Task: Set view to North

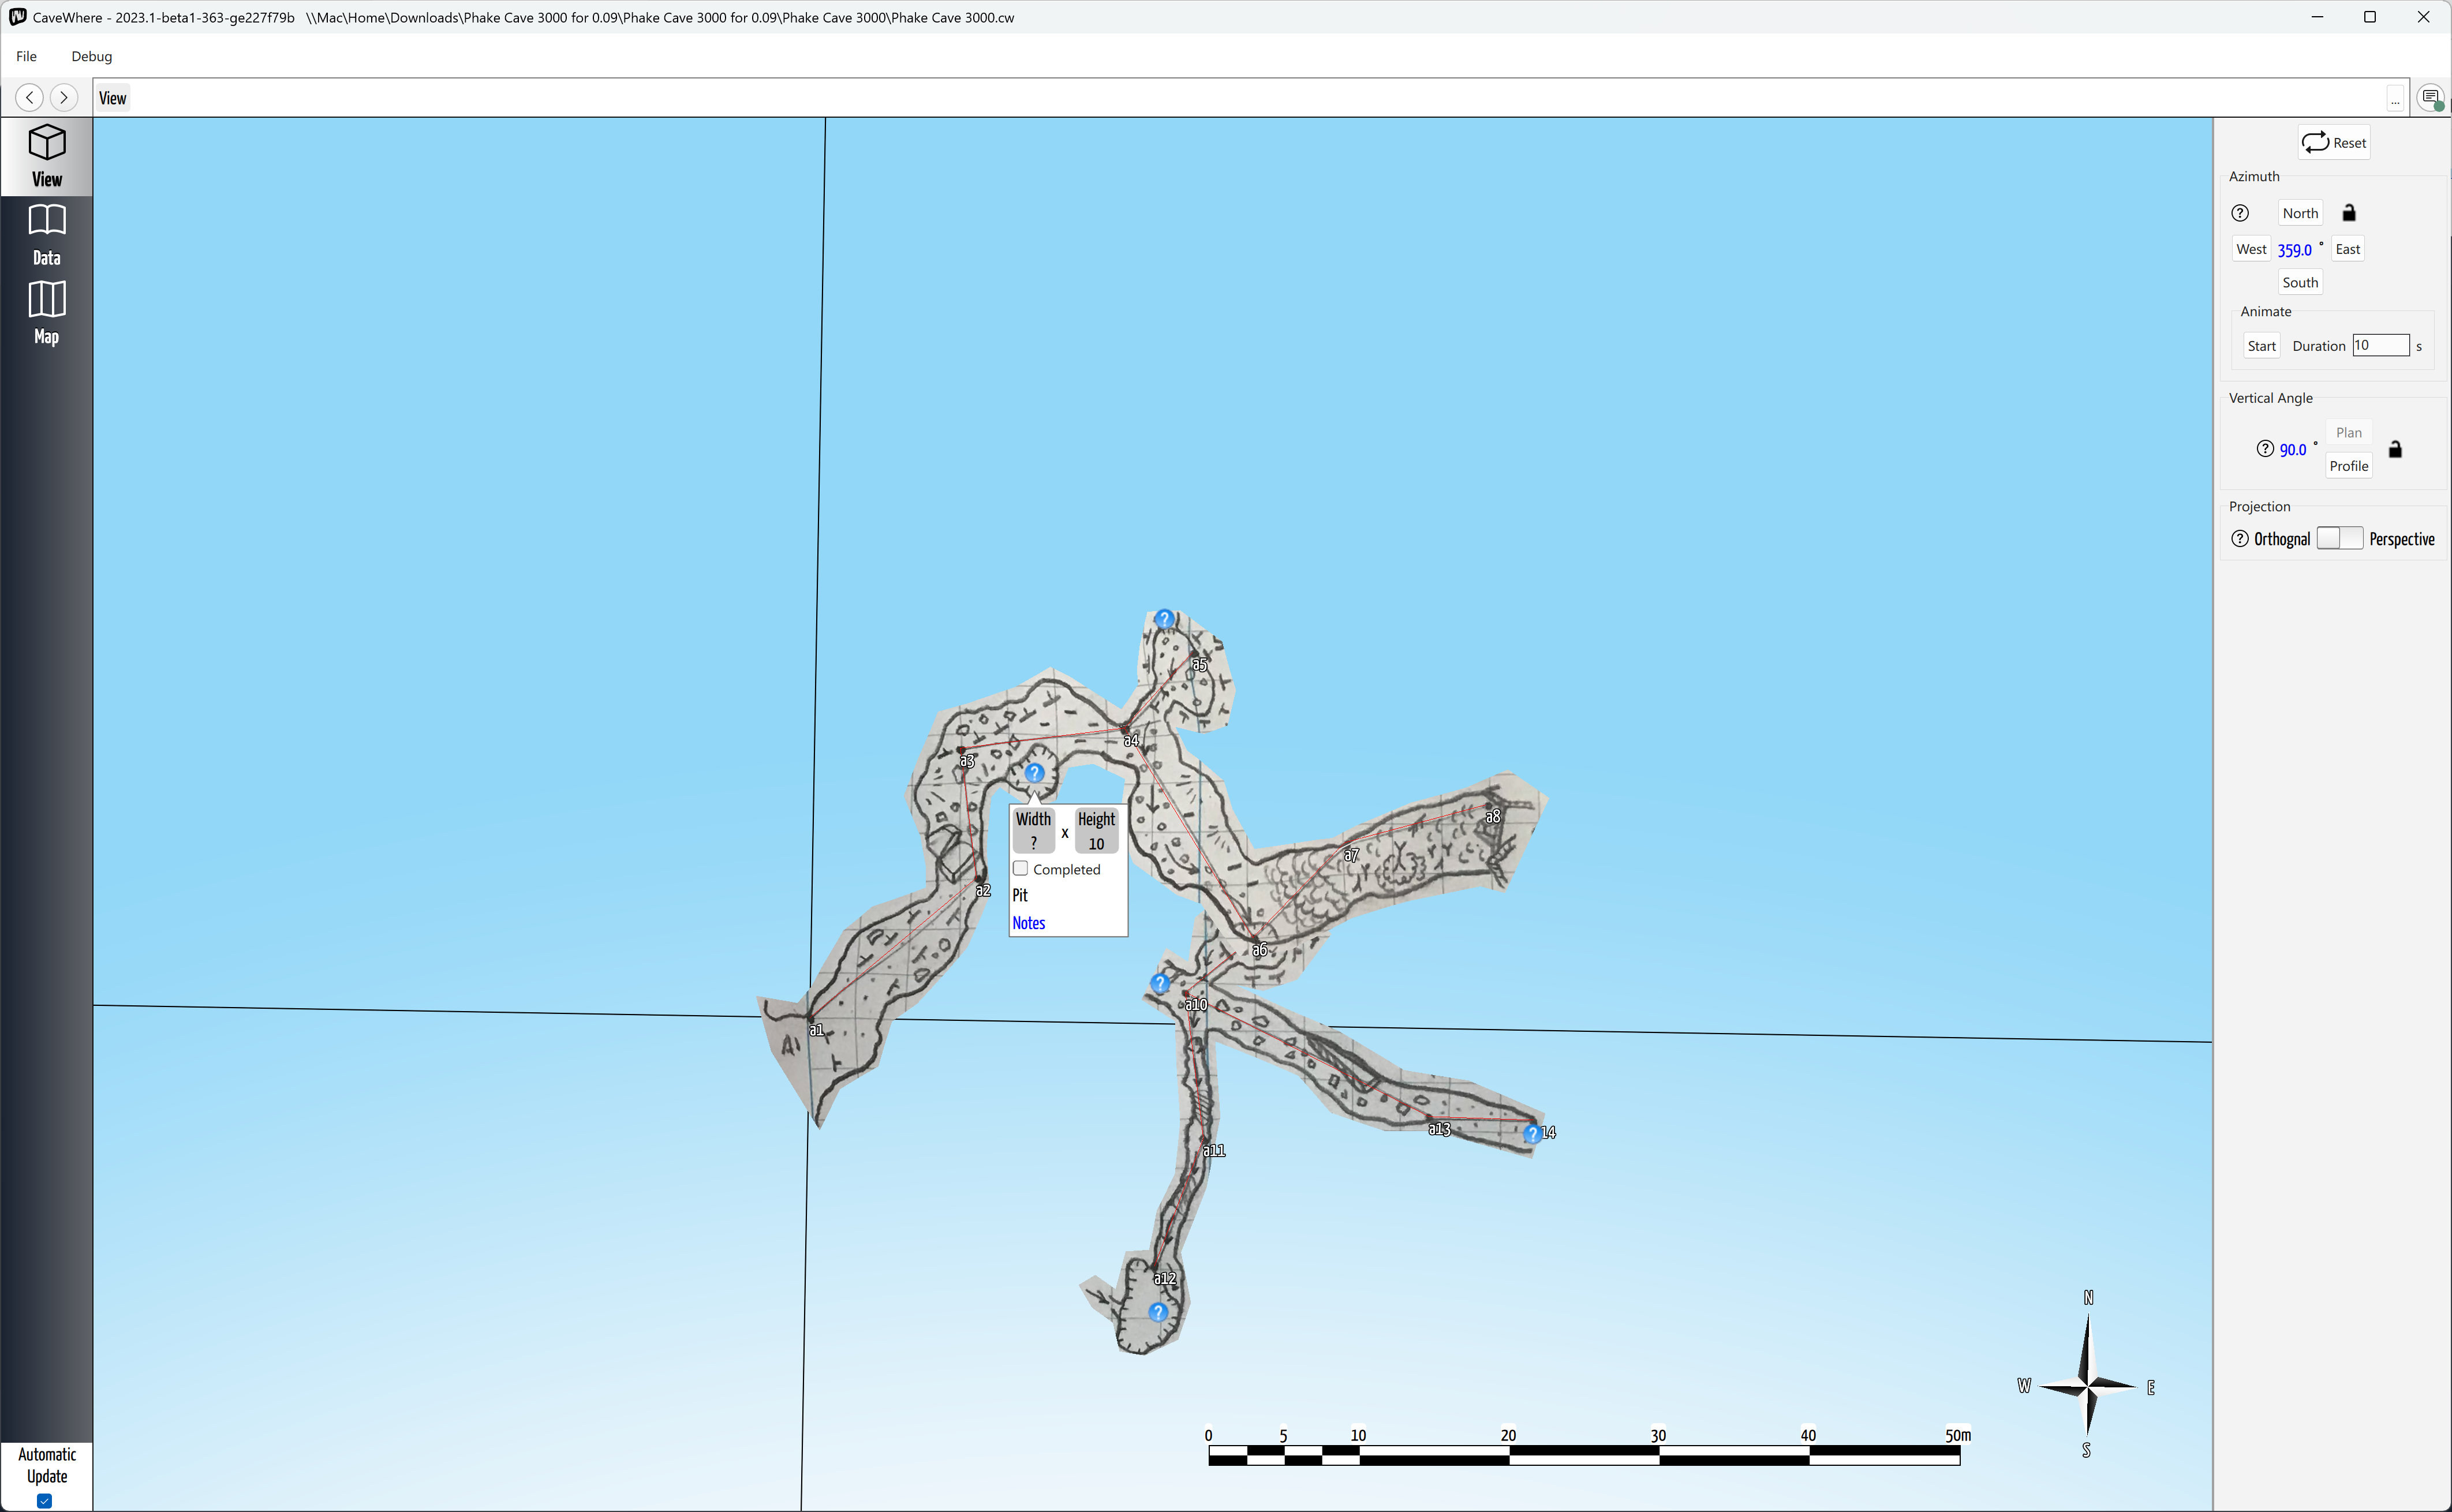Action: click(2300, 213)
